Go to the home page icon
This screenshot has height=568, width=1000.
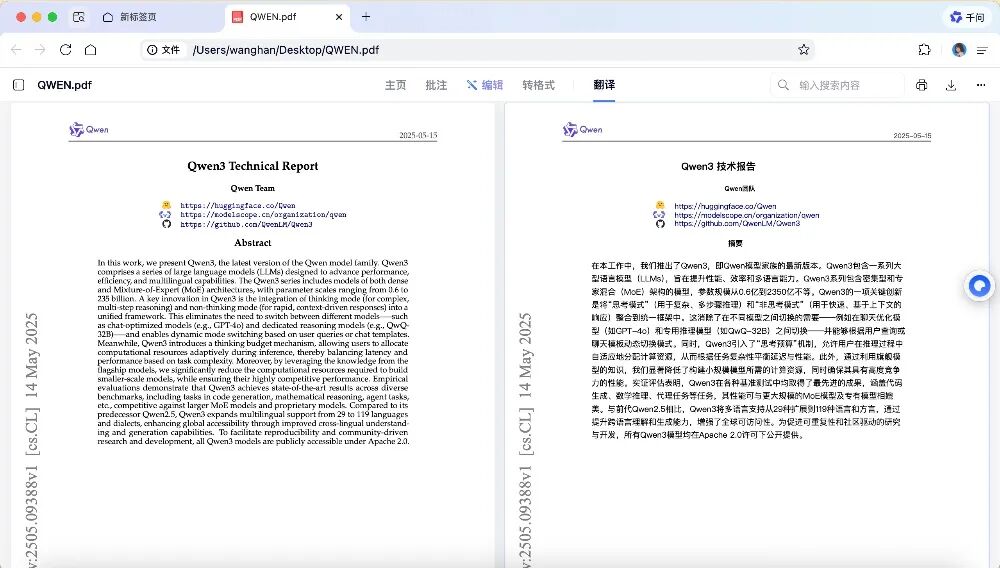[91, 50]
